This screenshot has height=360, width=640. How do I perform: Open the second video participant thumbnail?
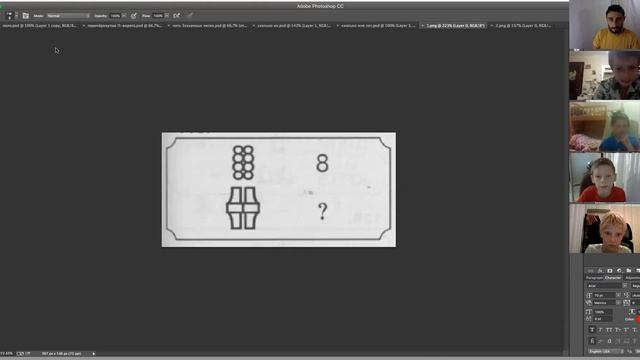point(604,75)
